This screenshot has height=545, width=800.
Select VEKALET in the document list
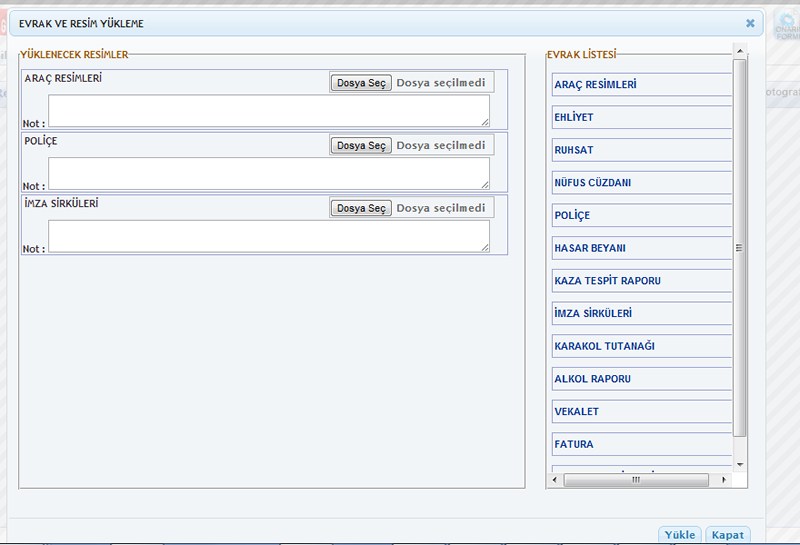pos(642,411)
